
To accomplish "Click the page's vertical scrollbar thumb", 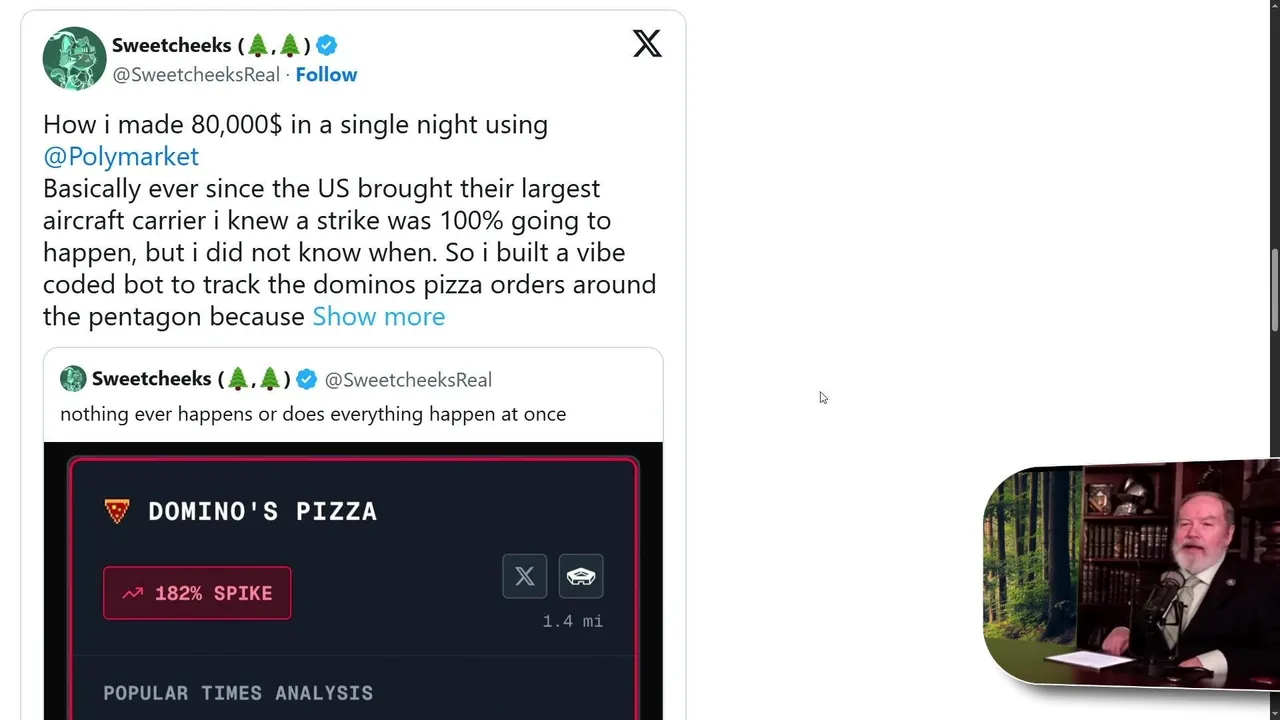I will (1274, 290).
